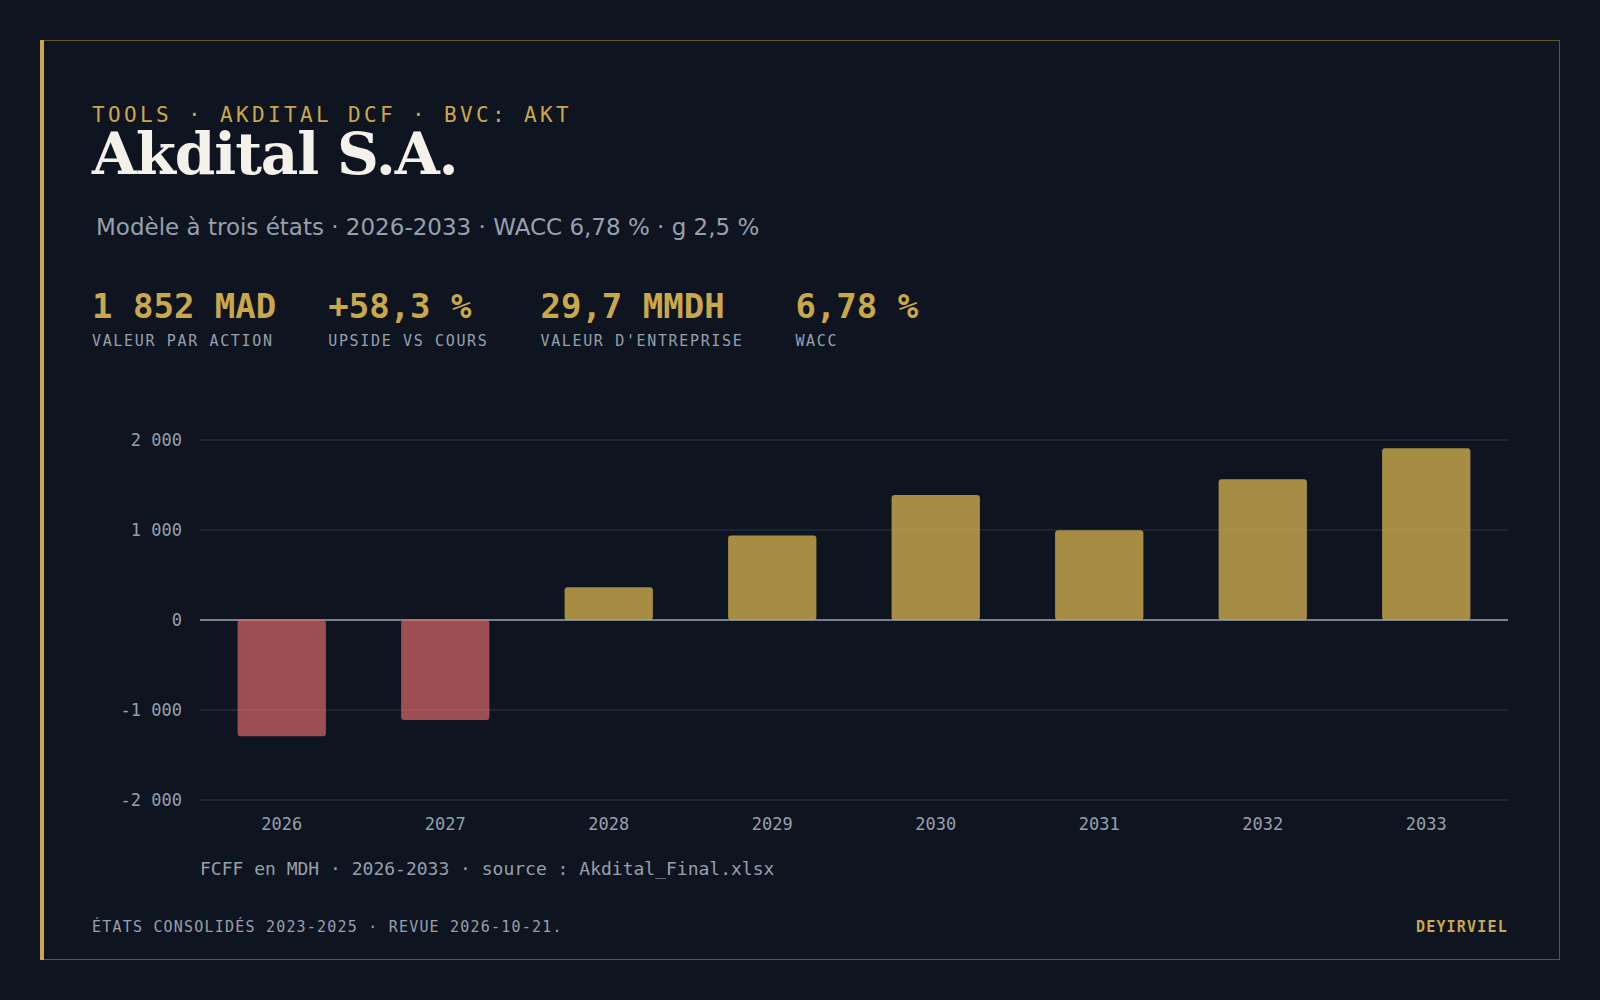Click the '2031' x-axis label
The image size is (1600, 1000).
tap(1099, 824)
